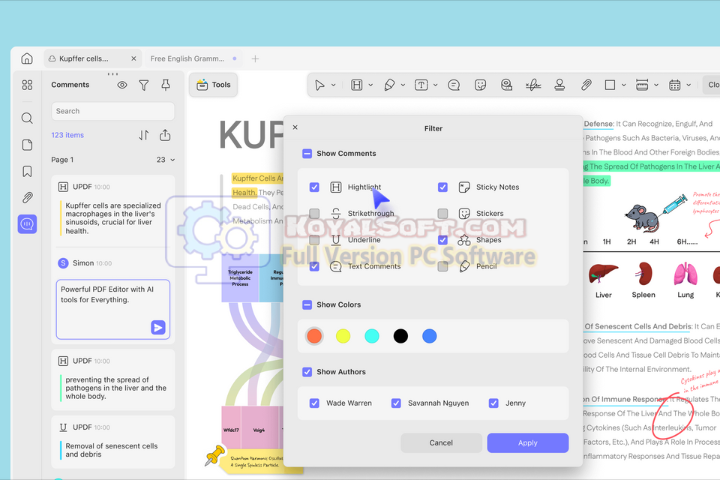Click the sort comments icon

coord(144,135)
